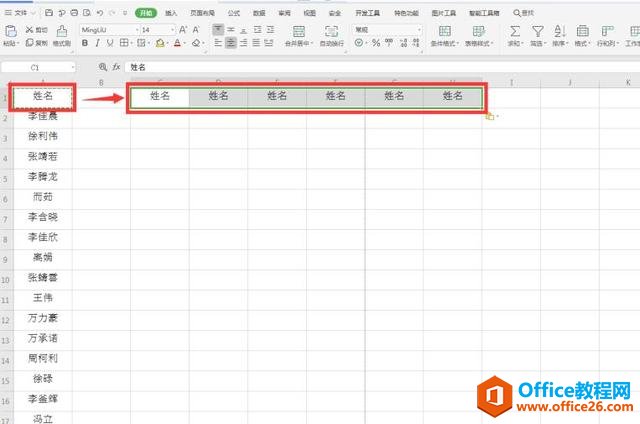Open the Formulas (公式) ribbon tab
Image resolution: width=640 pixels, height=424 pixels.
tap(233, 13)
